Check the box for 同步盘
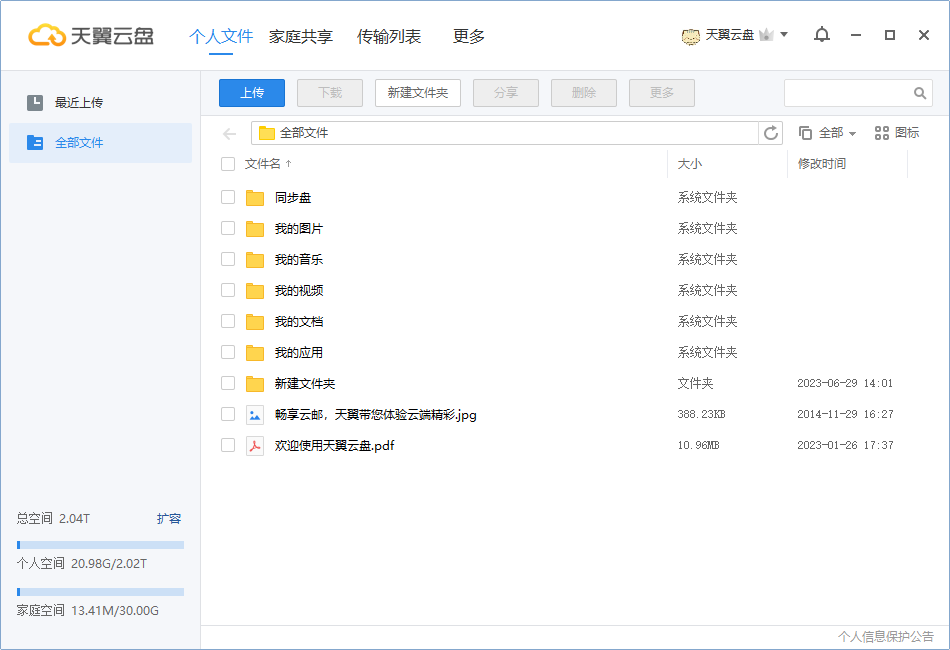The width and height of the screenshot is (950, 650). coord(228,197)
